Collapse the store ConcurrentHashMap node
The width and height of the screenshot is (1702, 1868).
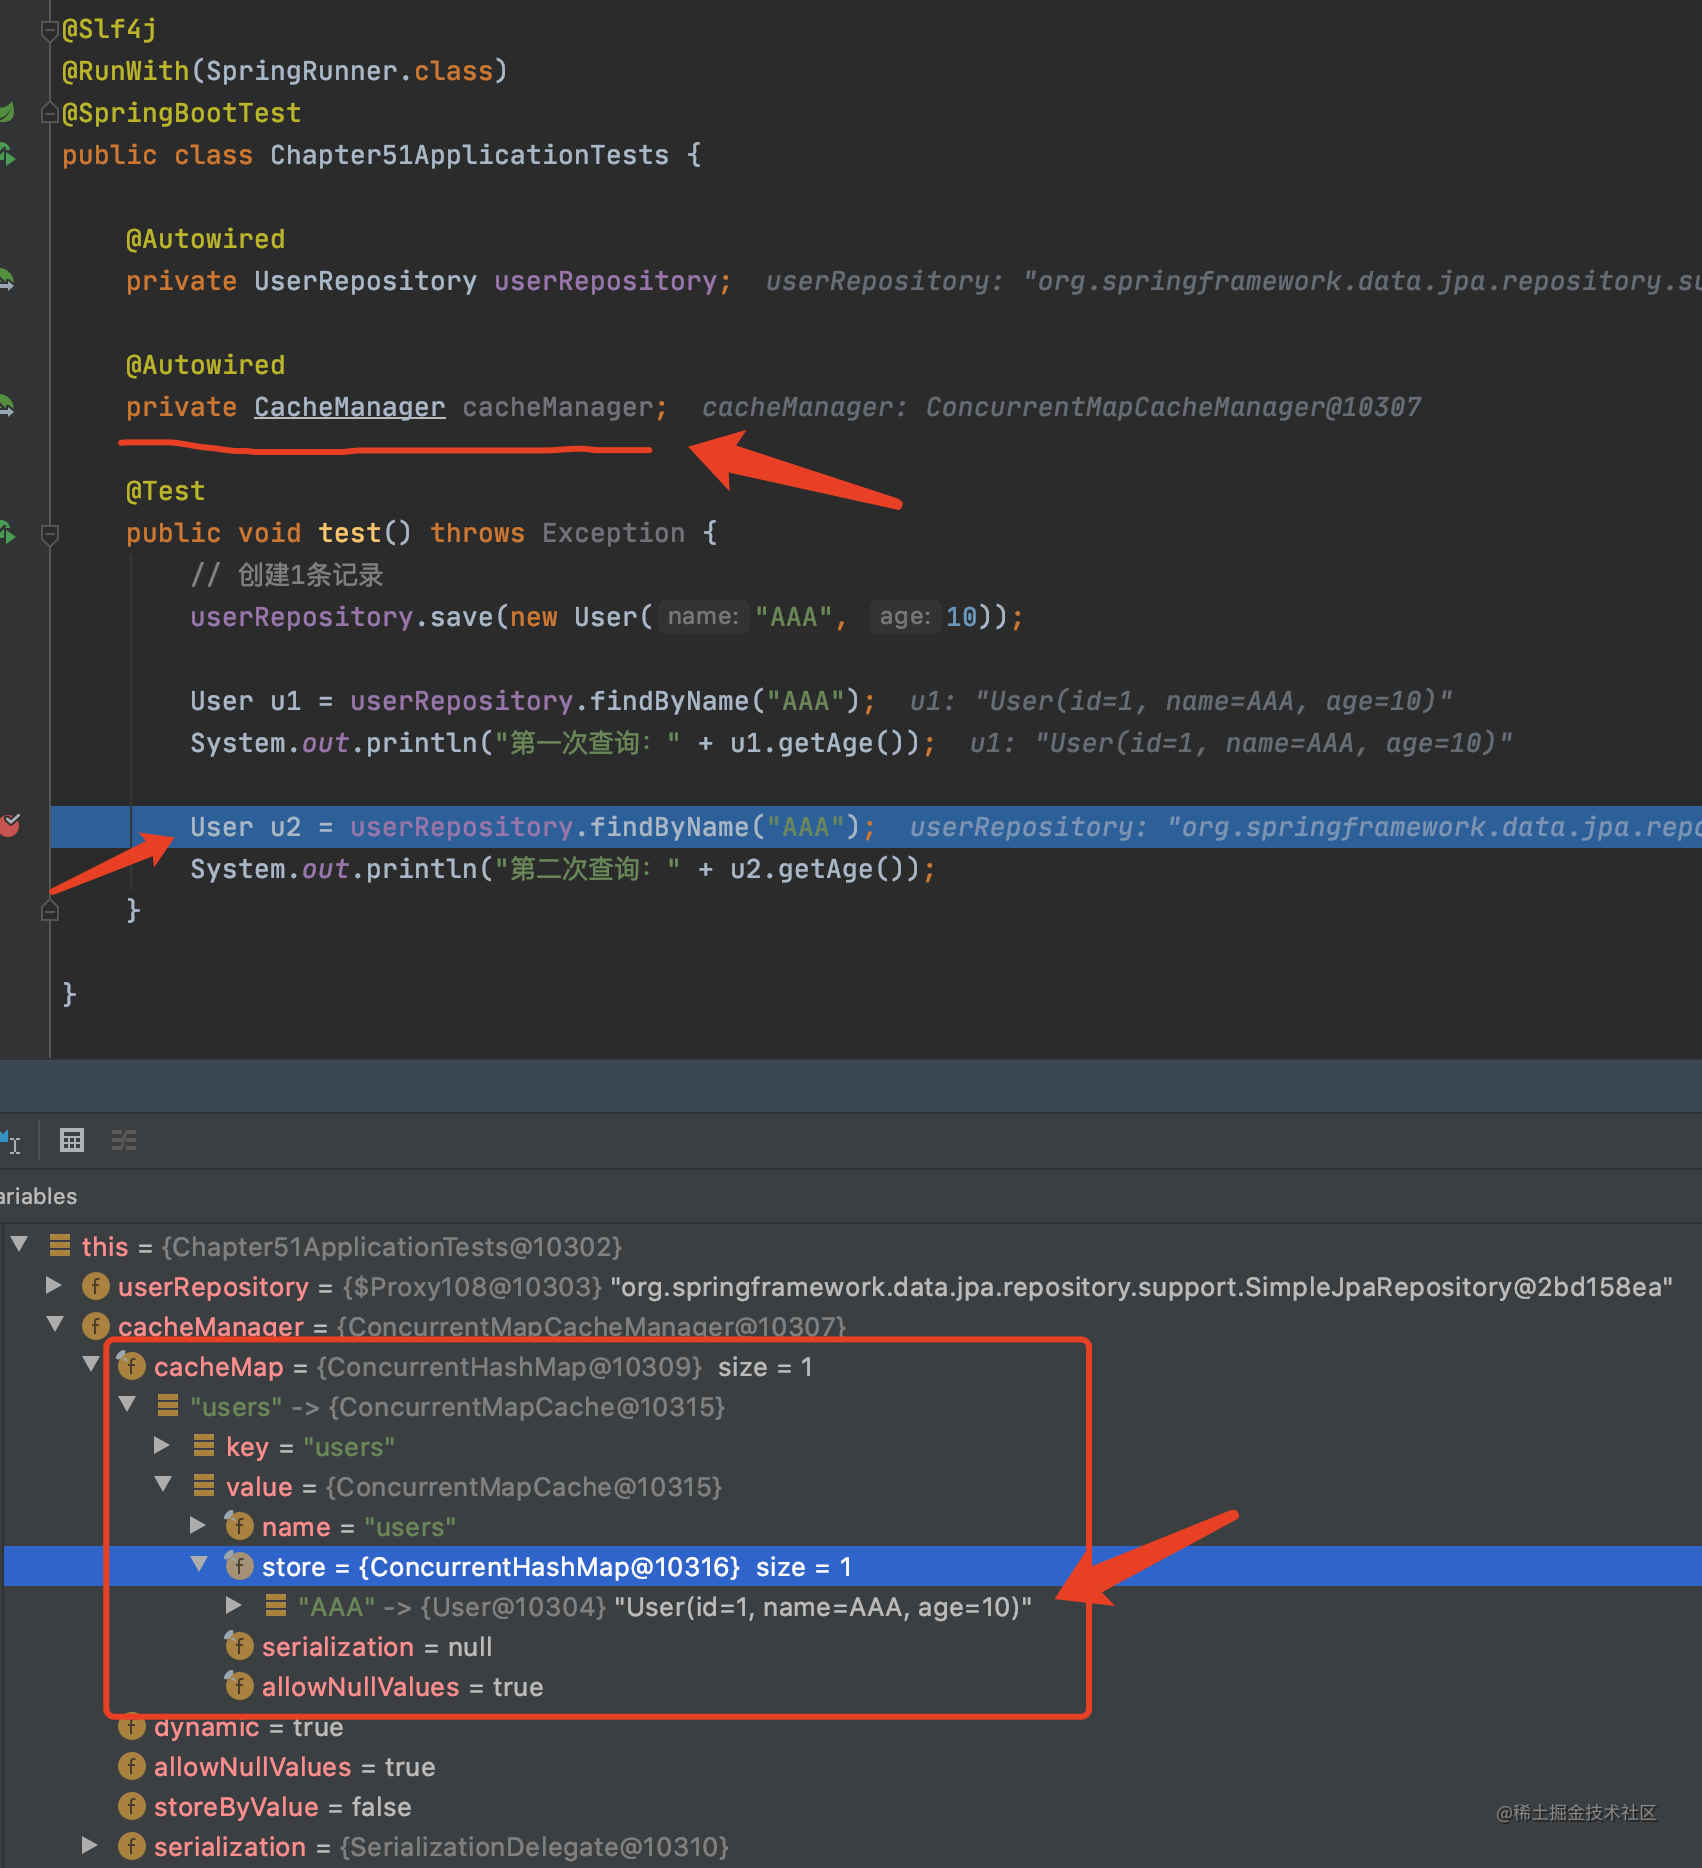[x=200, y=1566]
